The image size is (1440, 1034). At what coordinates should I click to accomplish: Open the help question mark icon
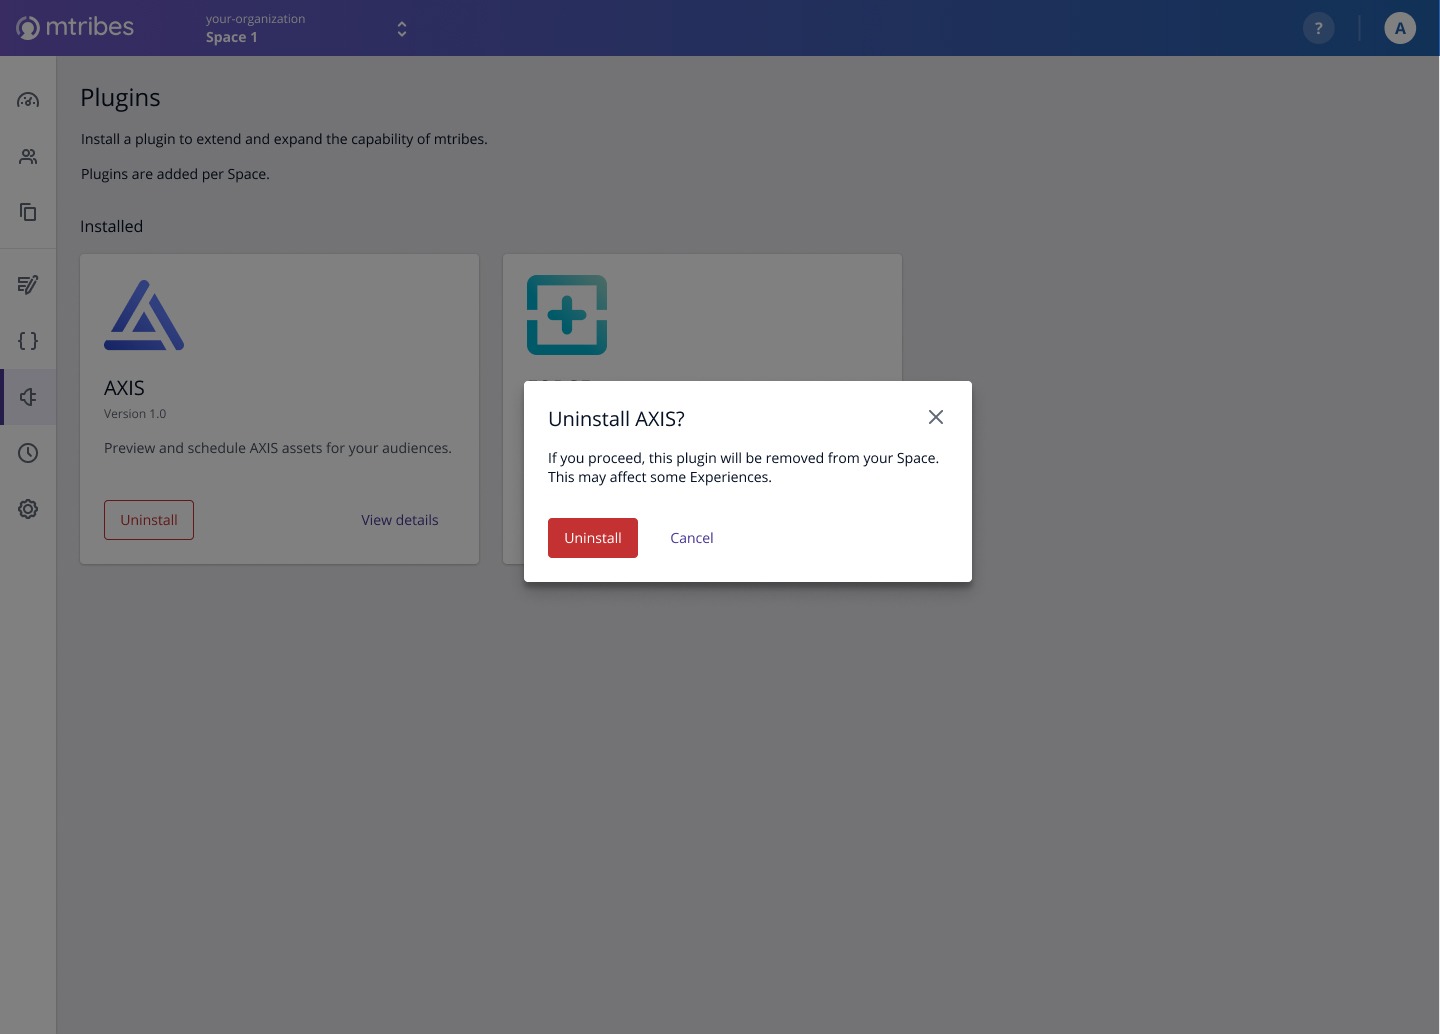[1319, 28]
